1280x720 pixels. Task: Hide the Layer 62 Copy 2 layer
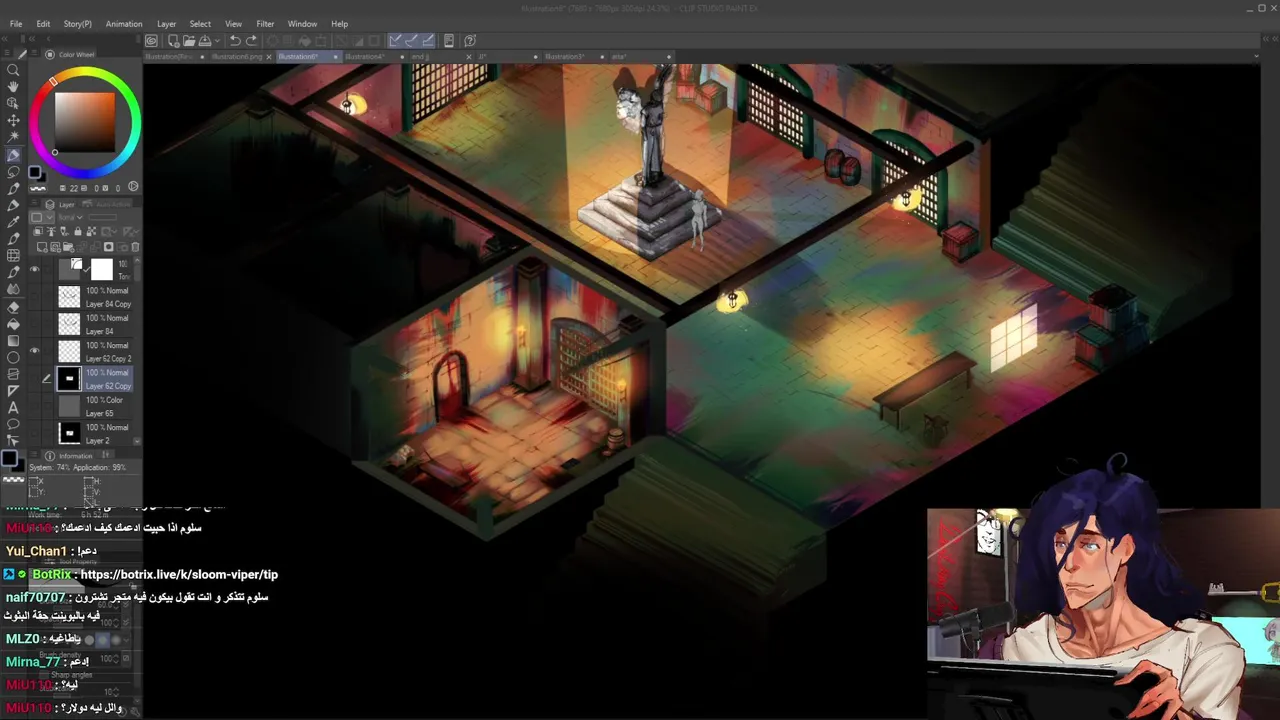(x=35, y=351)
